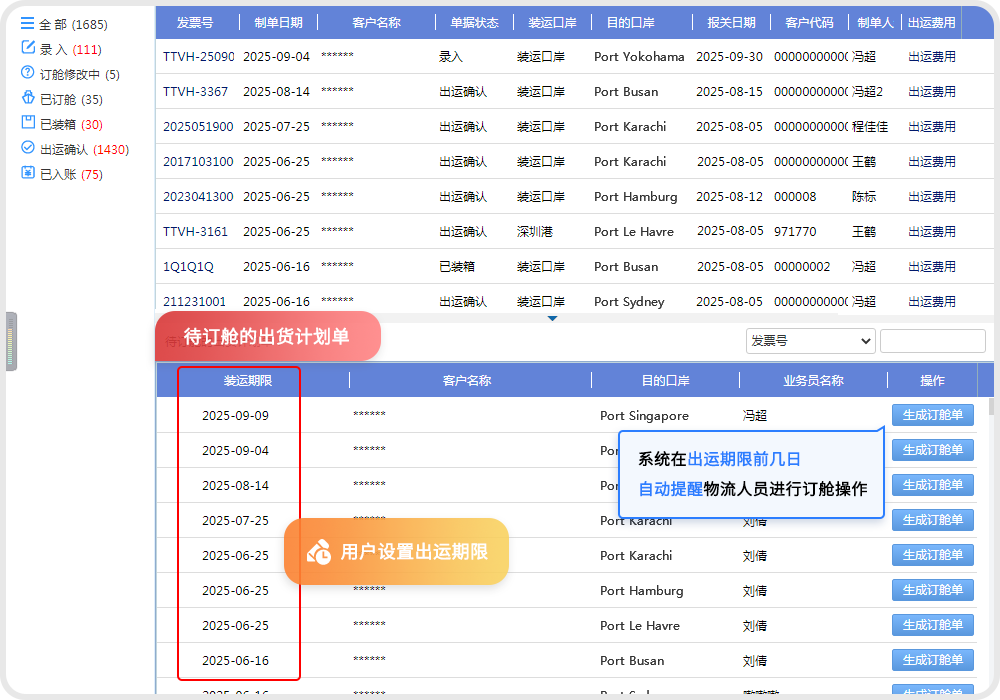Click the 录入 edit icon

coord(28,47)
